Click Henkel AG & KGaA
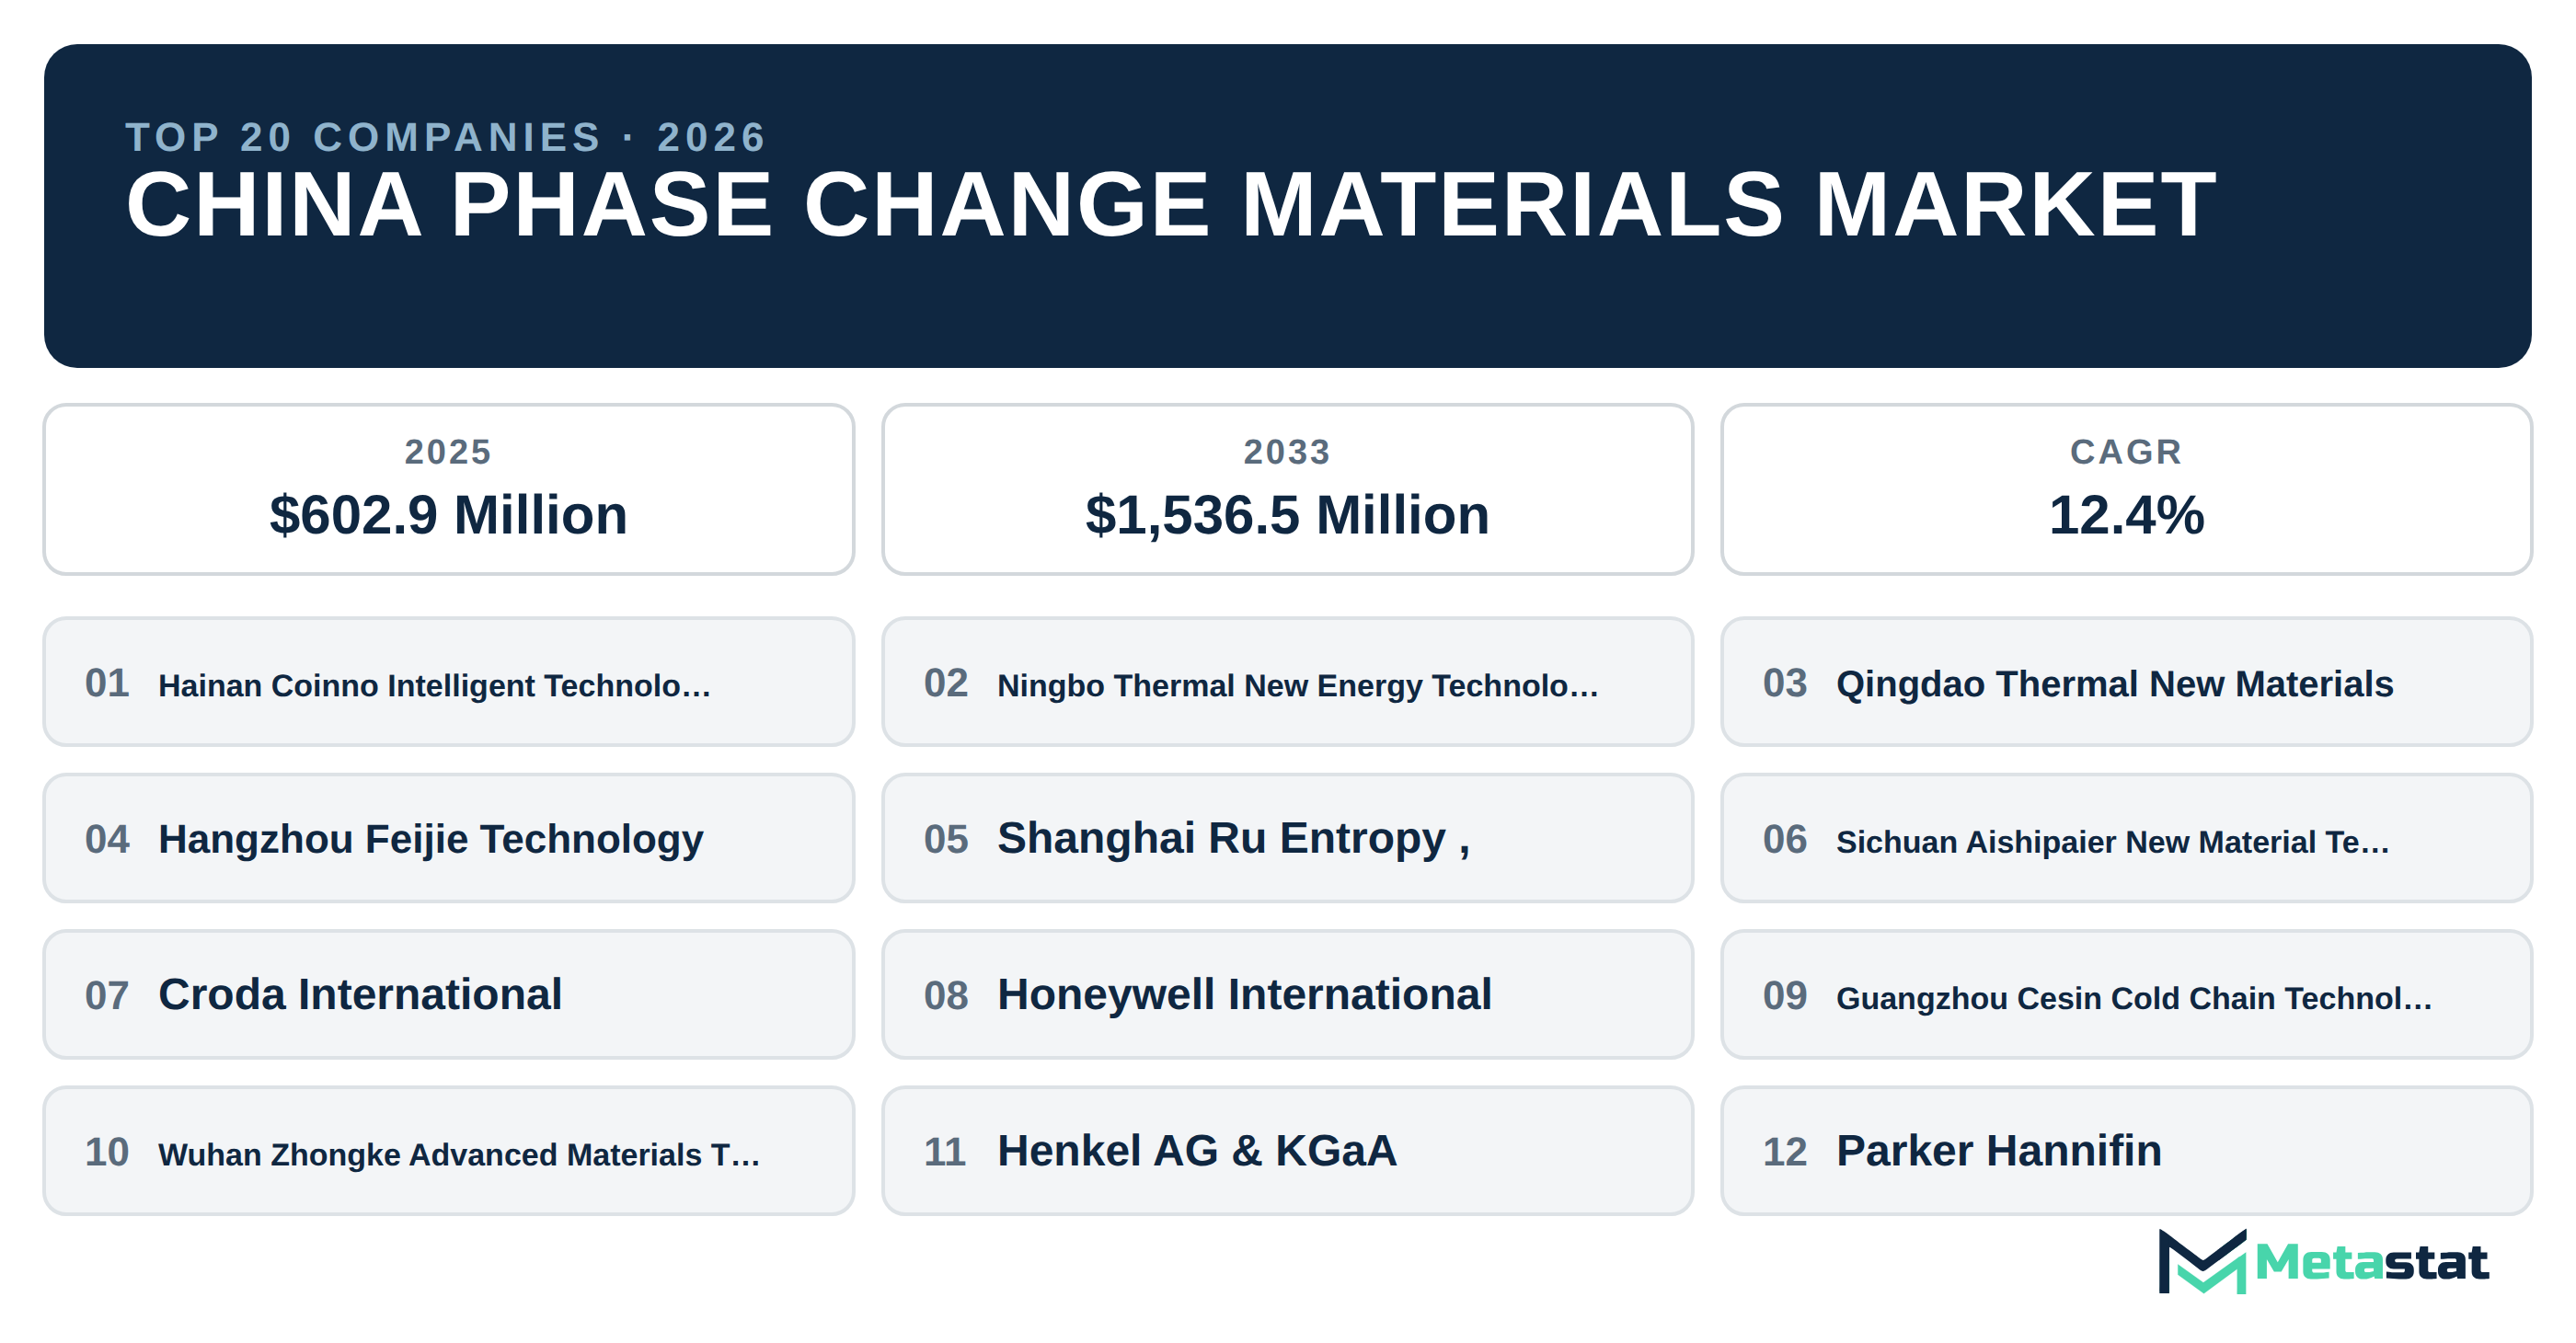 click(1287, 1151)
